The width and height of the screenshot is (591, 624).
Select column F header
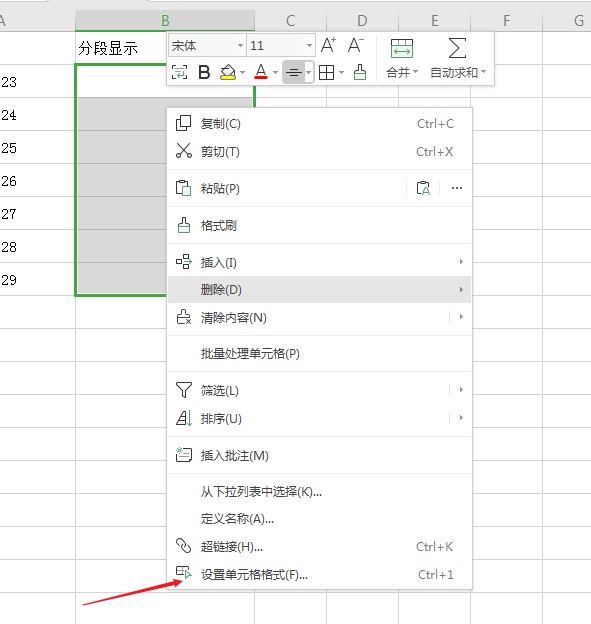coord(506,20)
